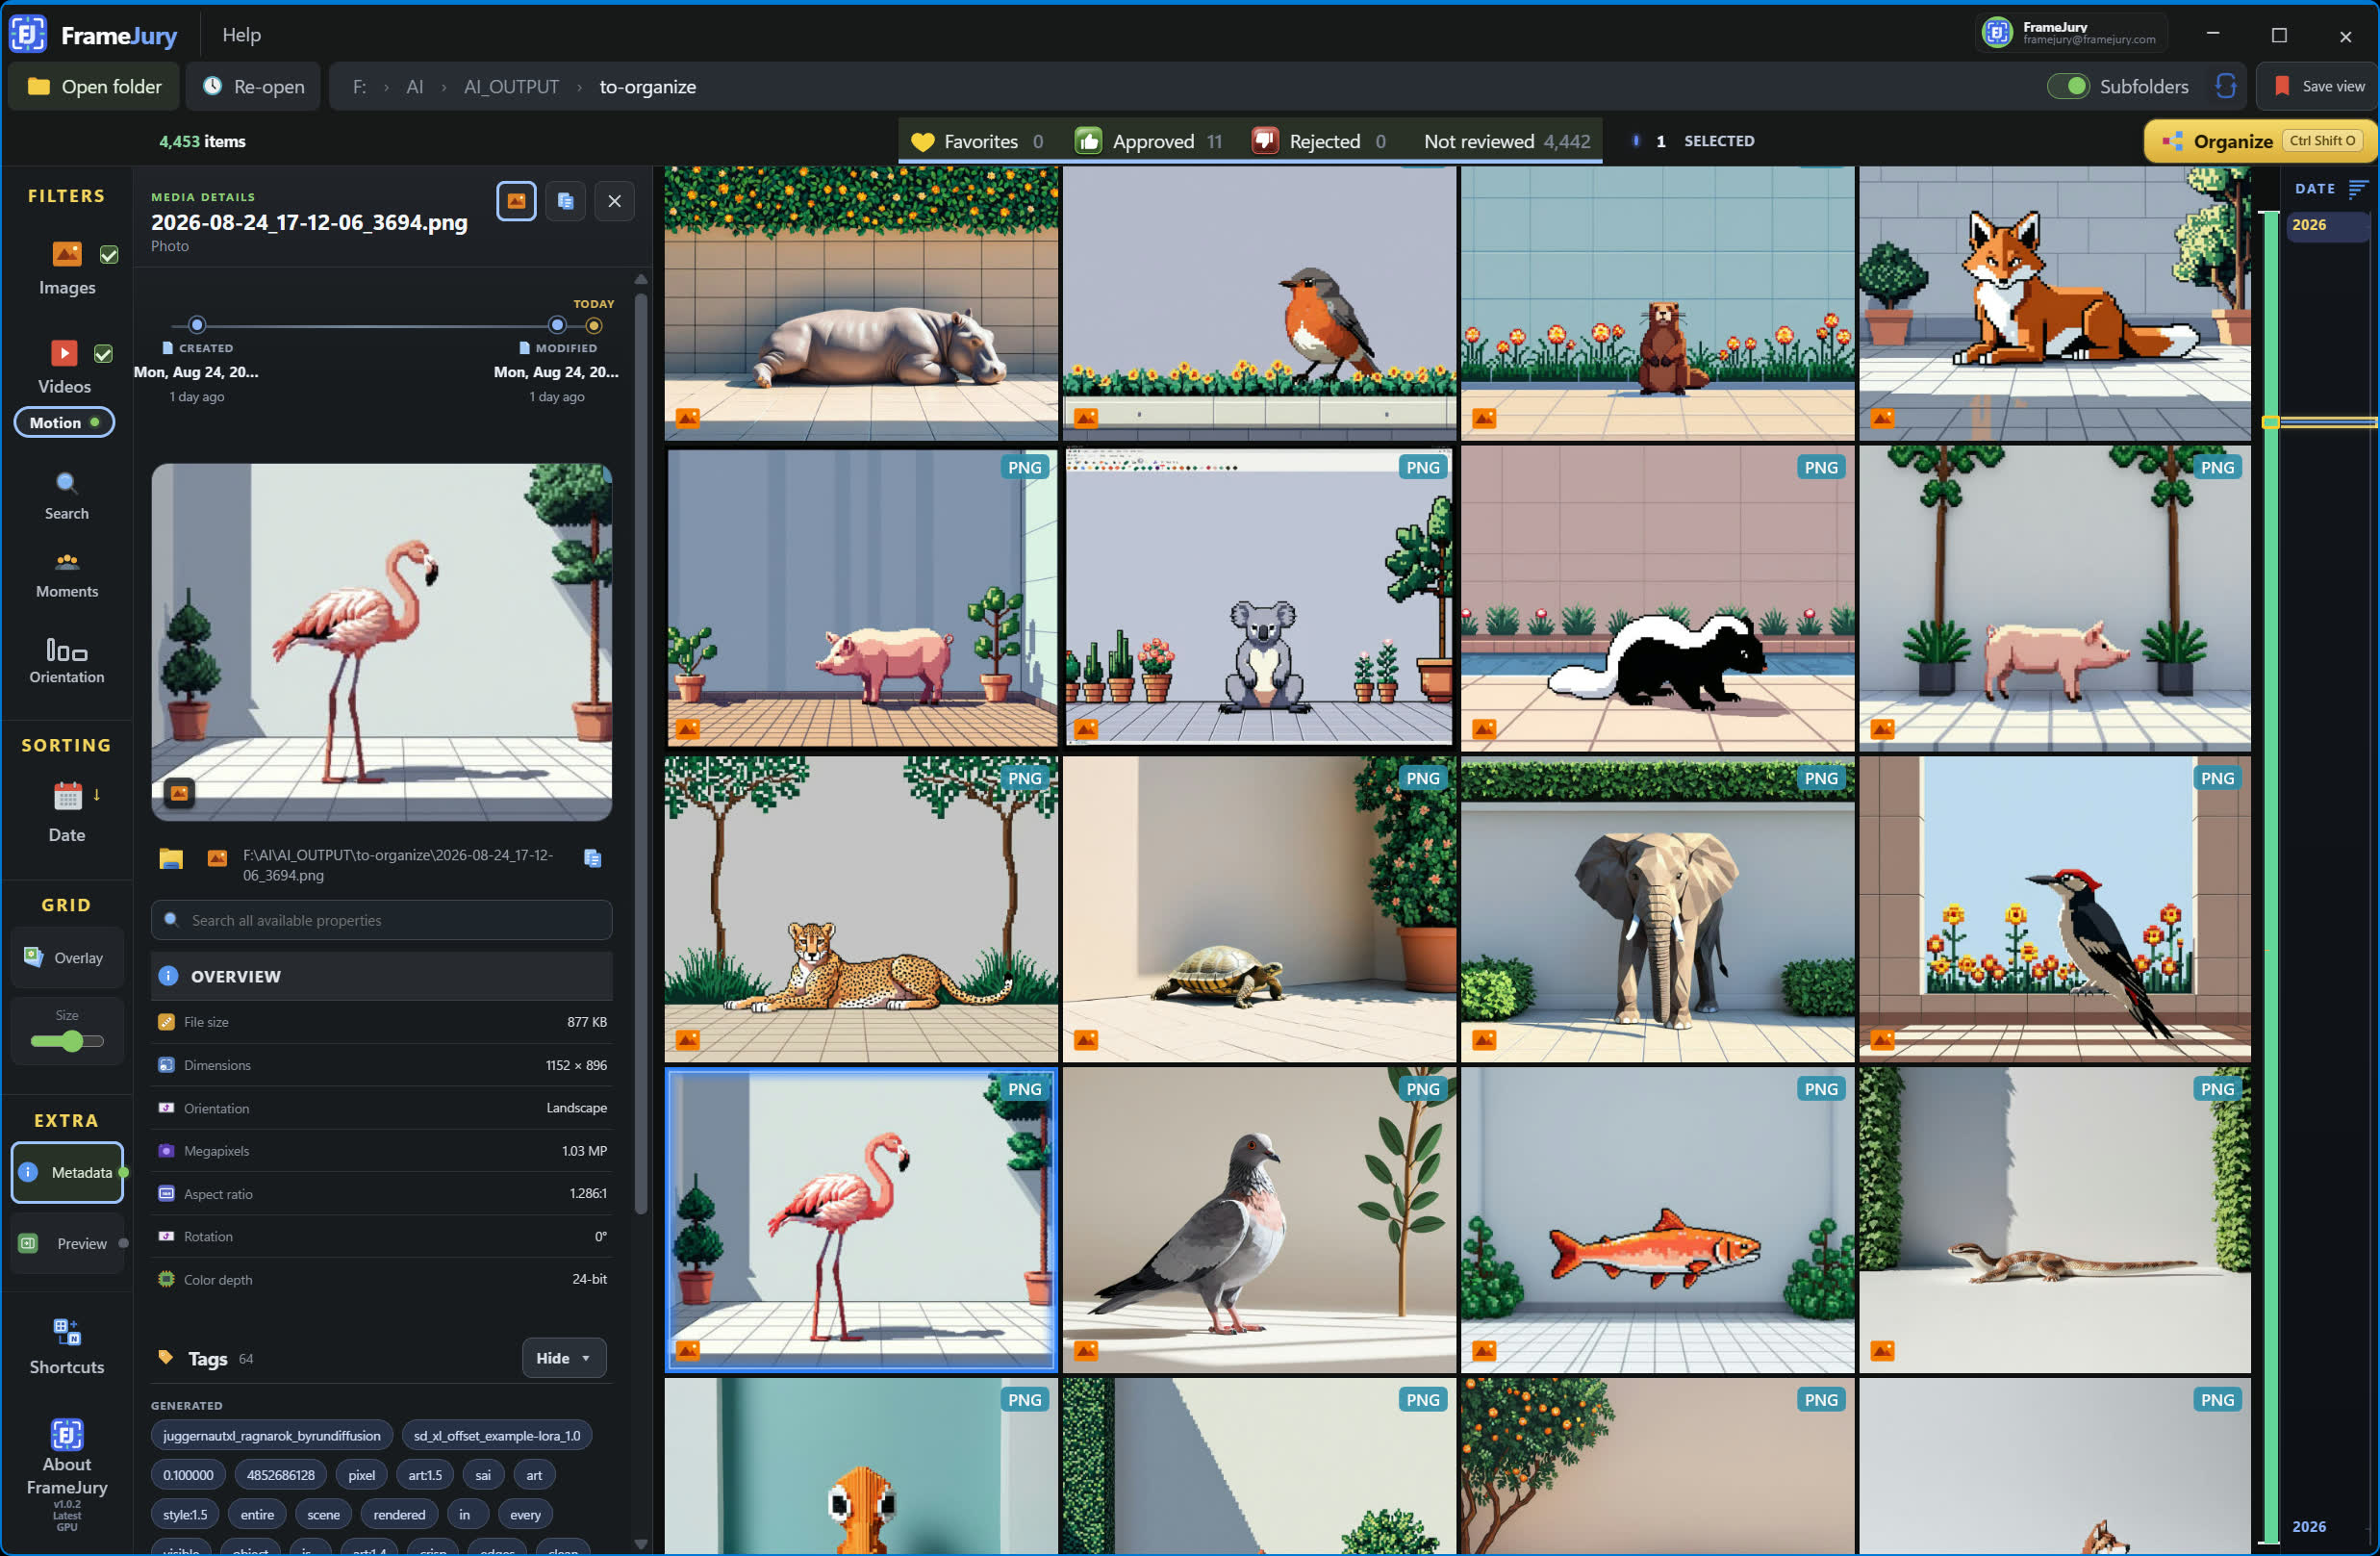Viewport: 2380px width, 1556px height.
Task: Copy media details with the copy icon
Action: 565,201
